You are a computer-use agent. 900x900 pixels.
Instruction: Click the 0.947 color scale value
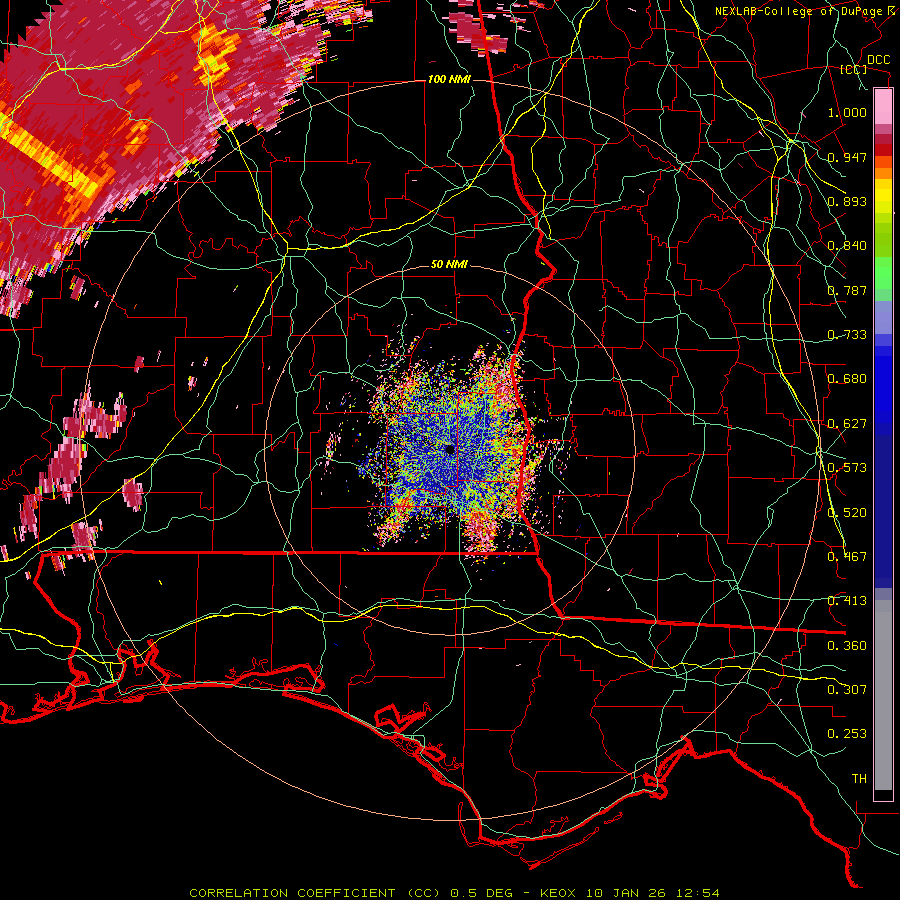click(847, 157)
